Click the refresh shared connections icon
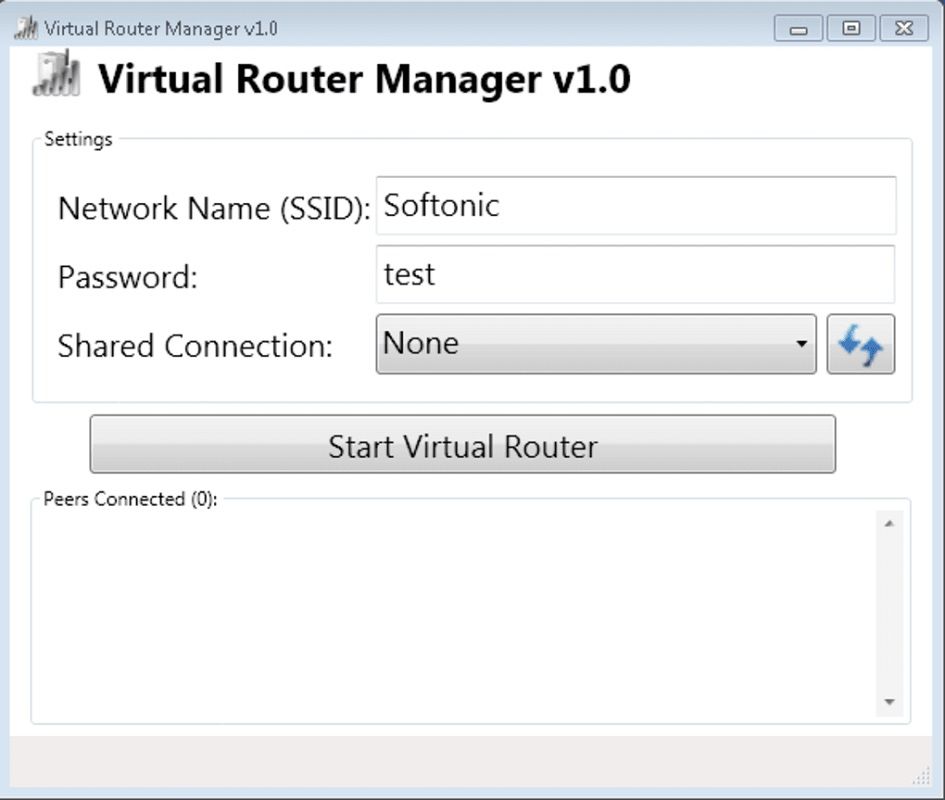Viewport: 945px width, 800px height. pos(860,344)
